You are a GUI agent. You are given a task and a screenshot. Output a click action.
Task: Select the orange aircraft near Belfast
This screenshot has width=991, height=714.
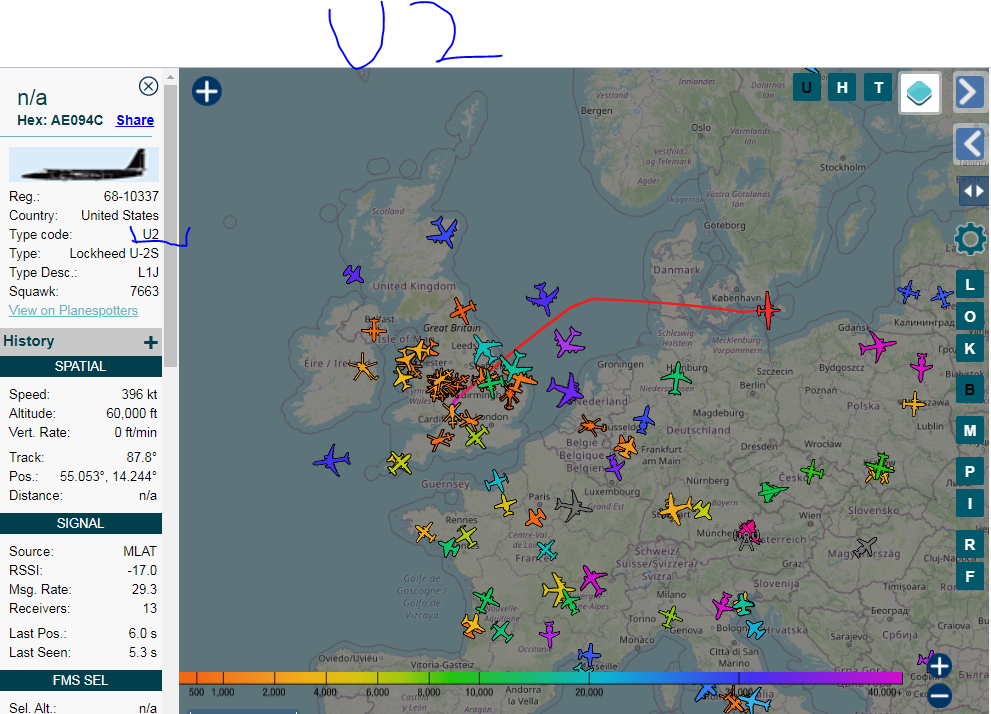374,330
